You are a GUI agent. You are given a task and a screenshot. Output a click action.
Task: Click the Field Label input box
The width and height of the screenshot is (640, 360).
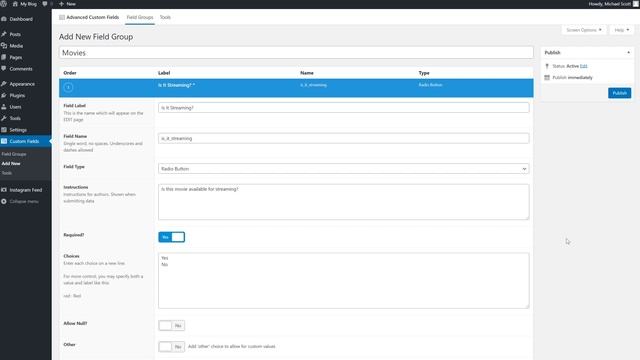coord(344,107)
